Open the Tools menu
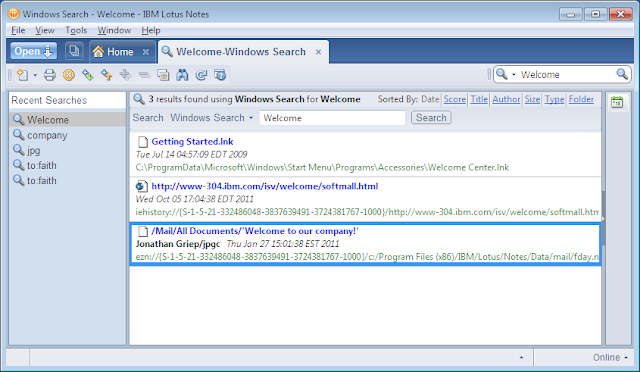The image size is (640, 372). tap(76, 30)
